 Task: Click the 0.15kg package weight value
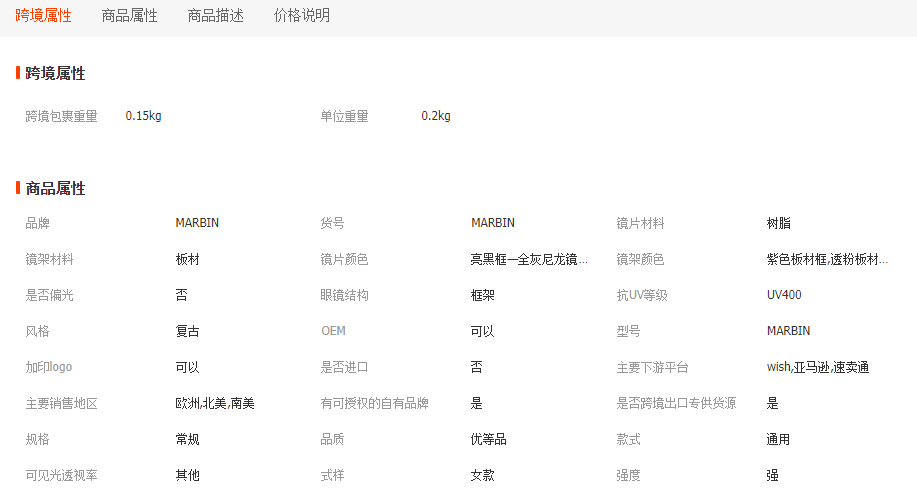(x=143, y=116)
